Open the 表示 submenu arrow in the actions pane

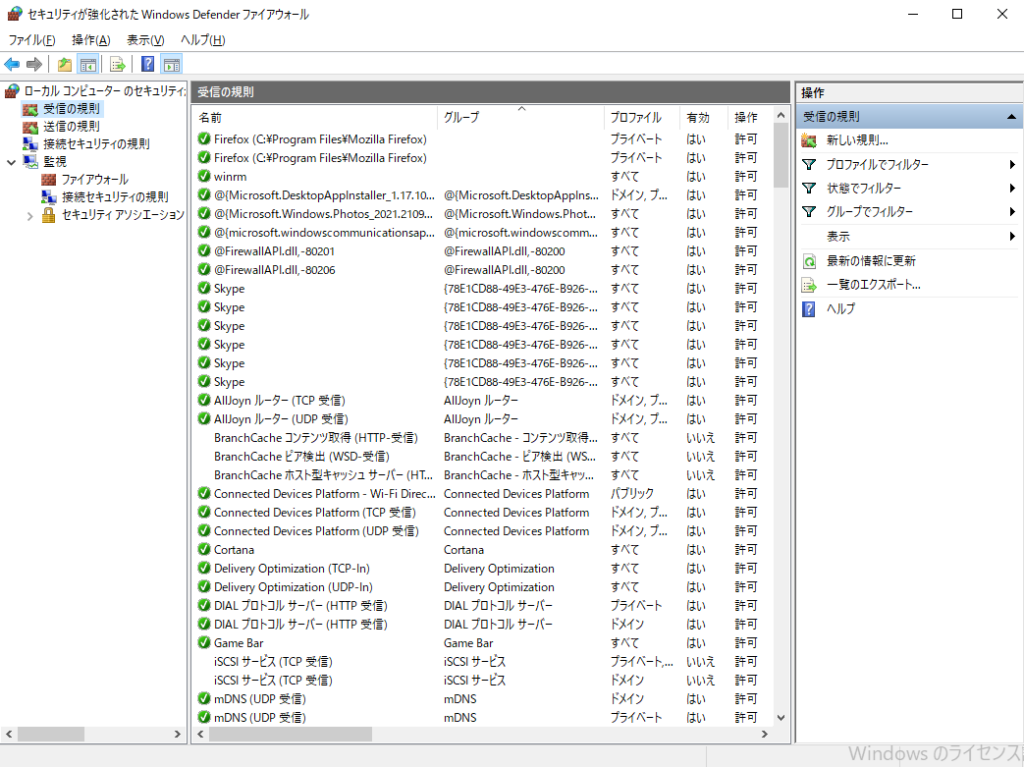click(1012, 237)
